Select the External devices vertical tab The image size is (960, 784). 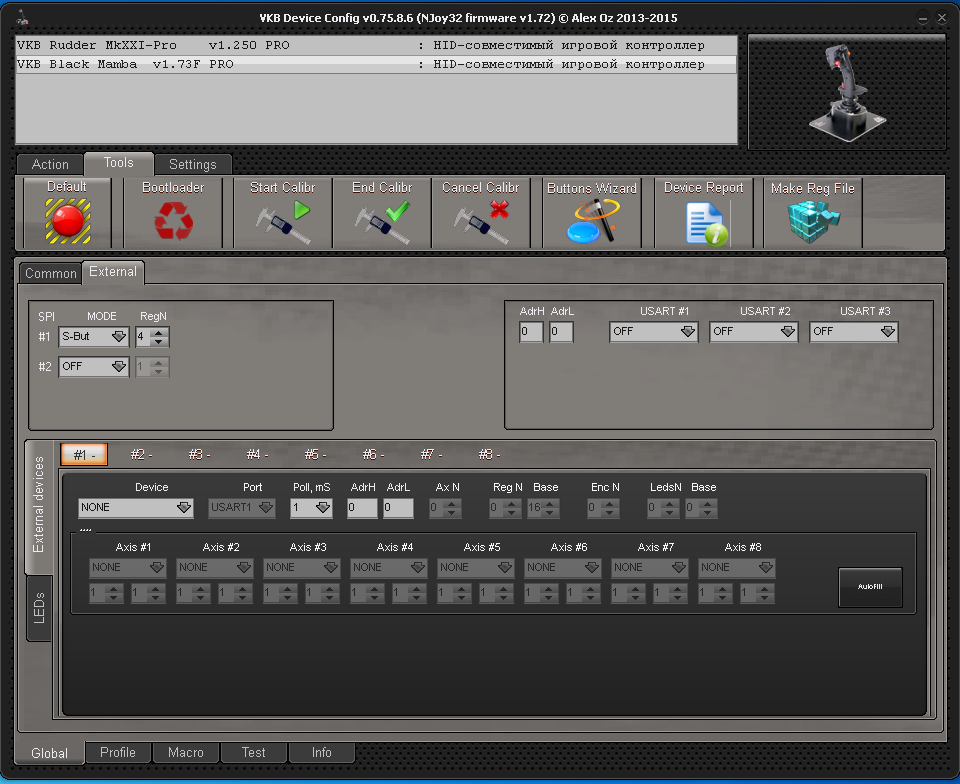coord(39,505)
